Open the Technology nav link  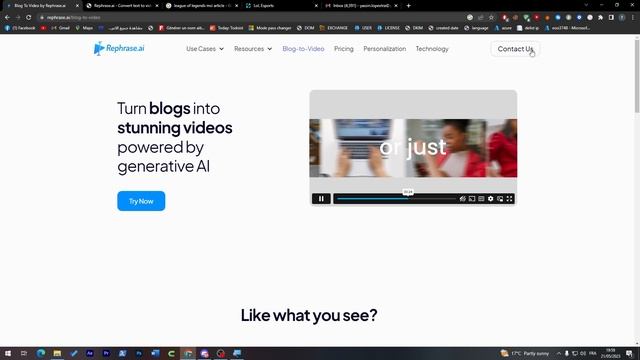click(x=432, y=49)
